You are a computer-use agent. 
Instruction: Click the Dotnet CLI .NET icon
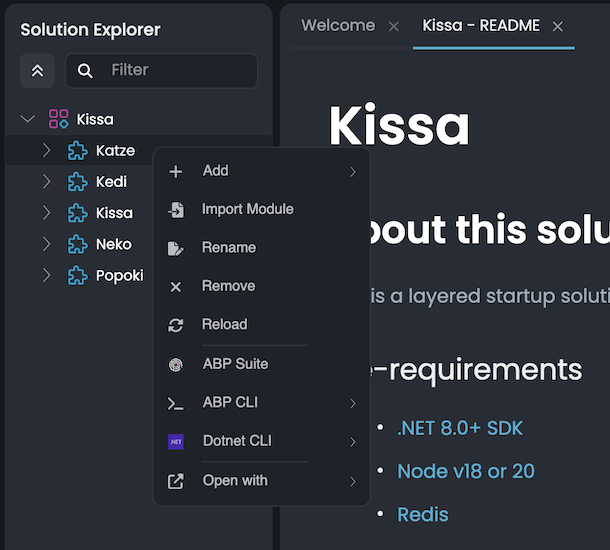[x=176, y=441]
